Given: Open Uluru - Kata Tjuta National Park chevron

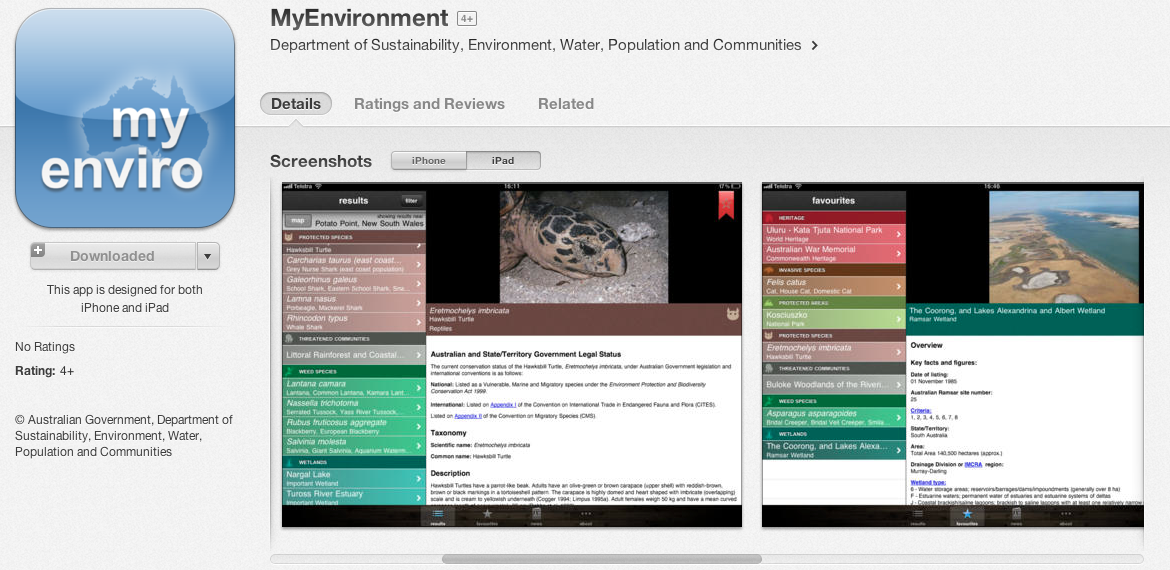Looking at the screenshot, I should click(x=898, y=234).
